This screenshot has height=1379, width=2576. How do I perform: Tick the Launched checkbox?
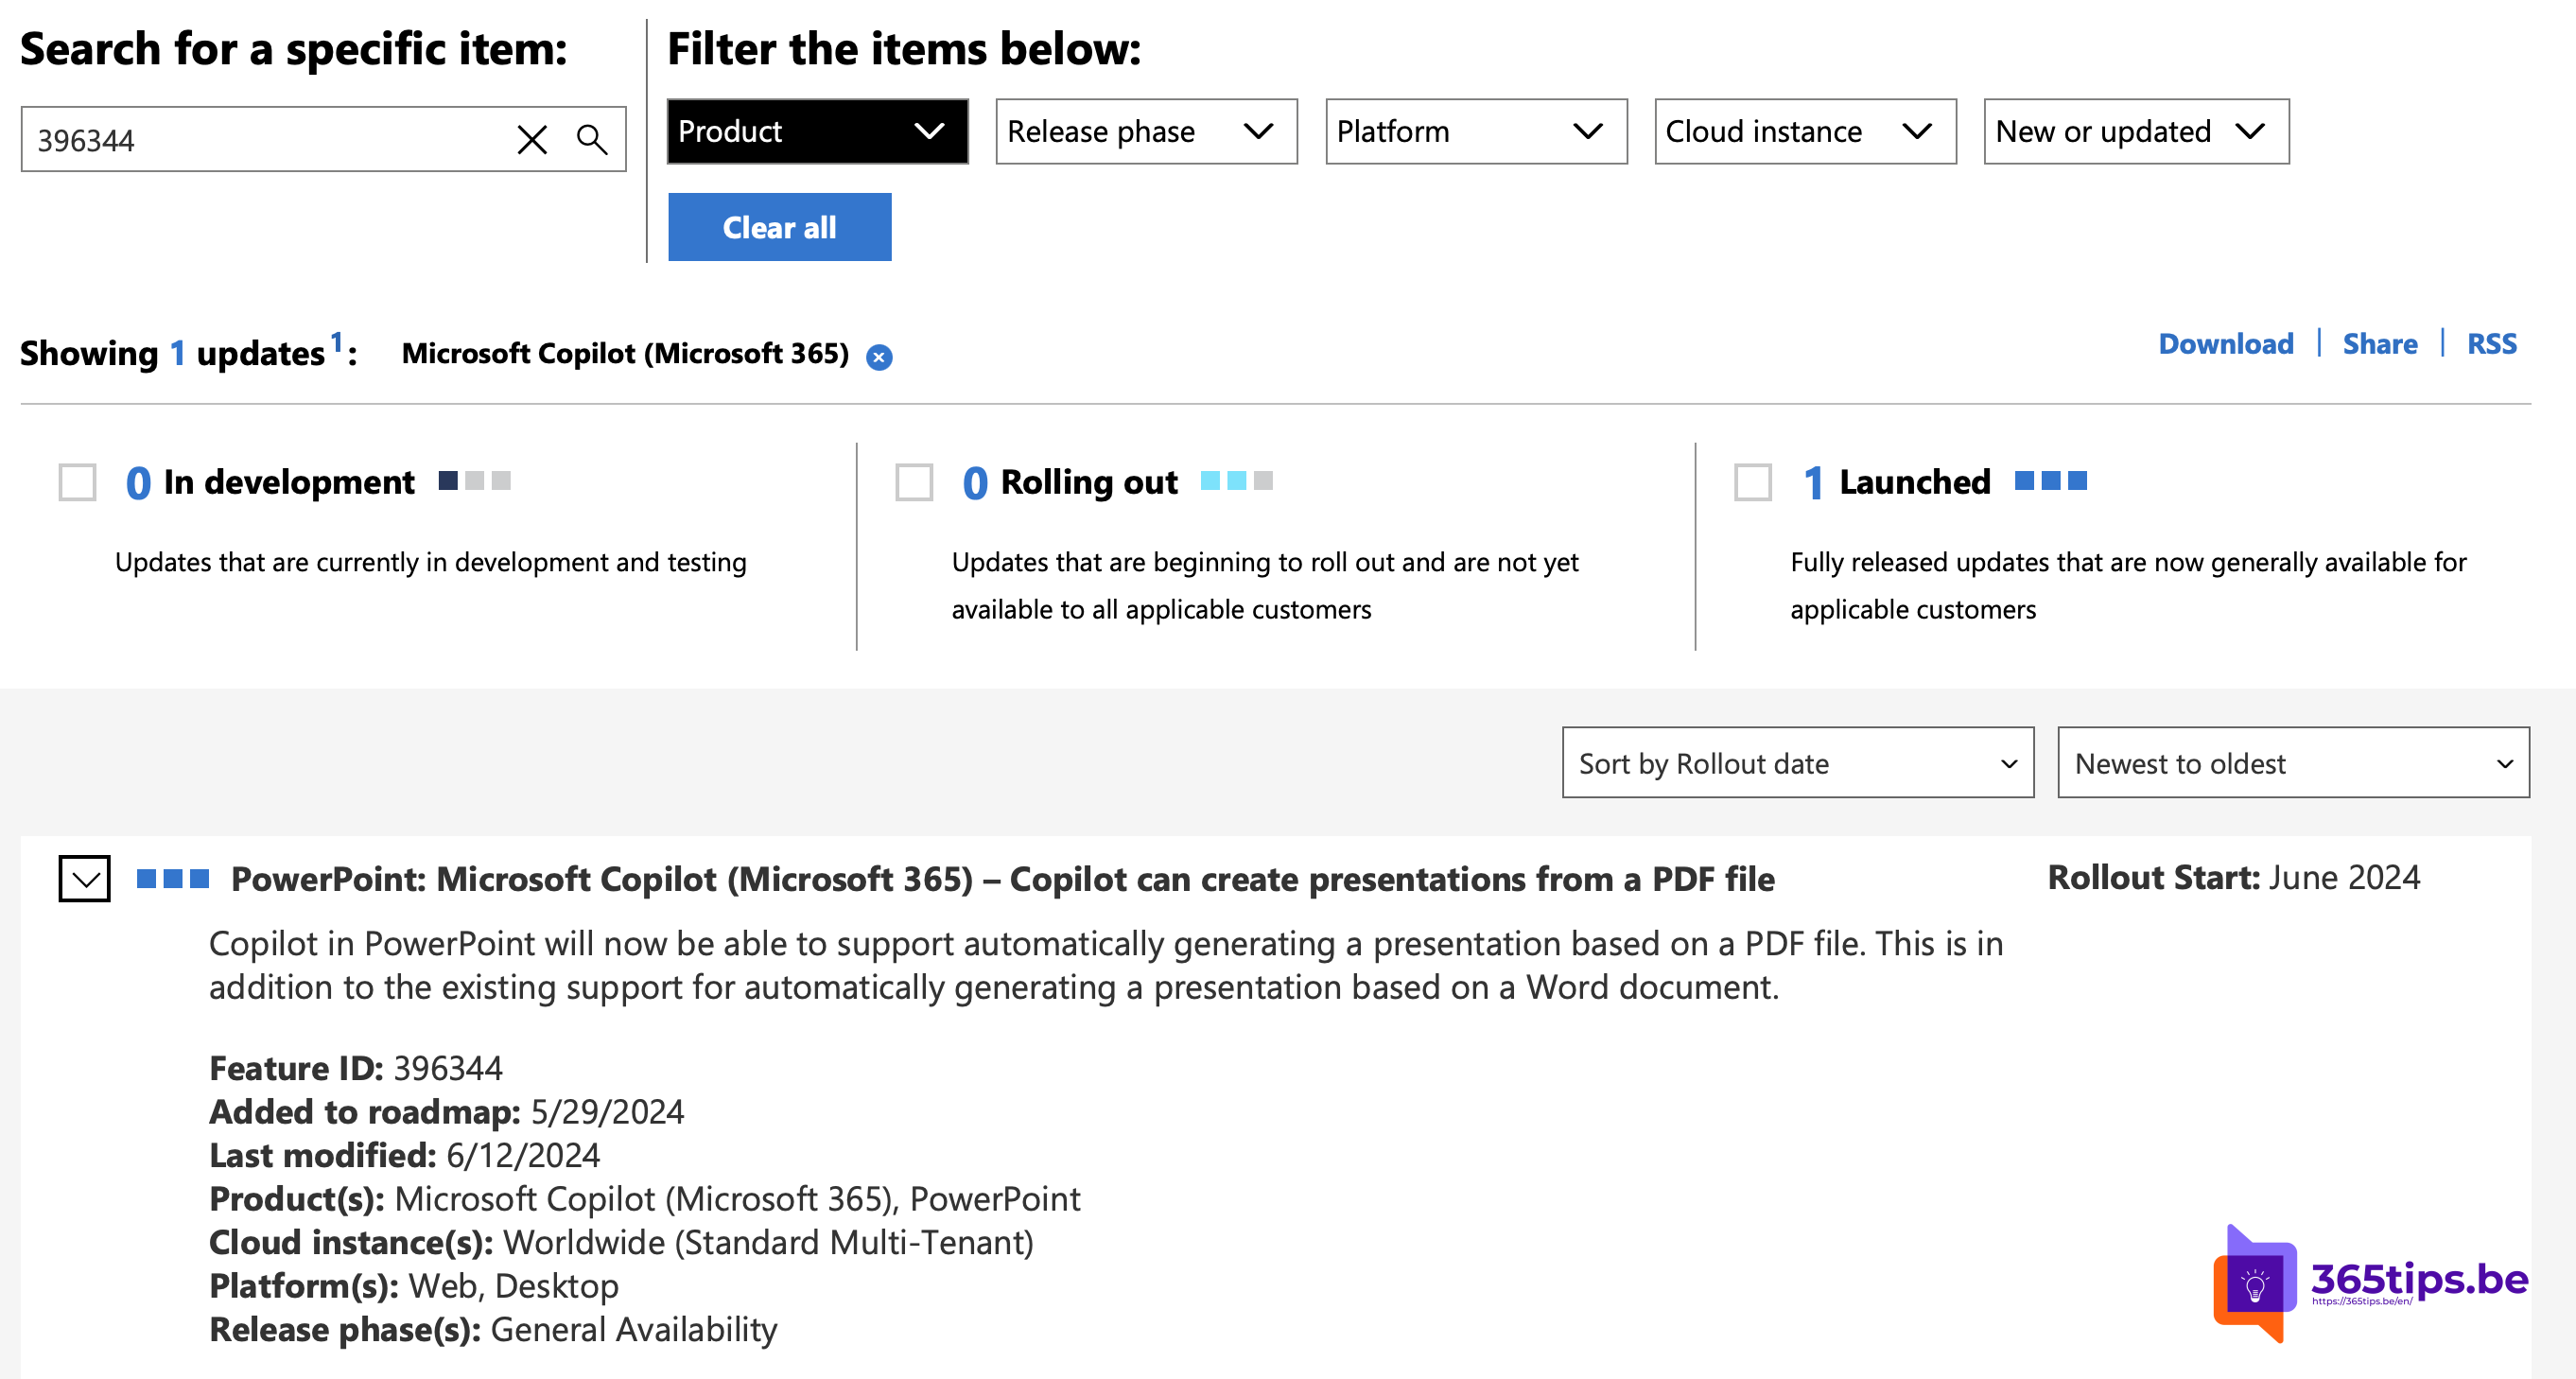(x=1752, y=482)
